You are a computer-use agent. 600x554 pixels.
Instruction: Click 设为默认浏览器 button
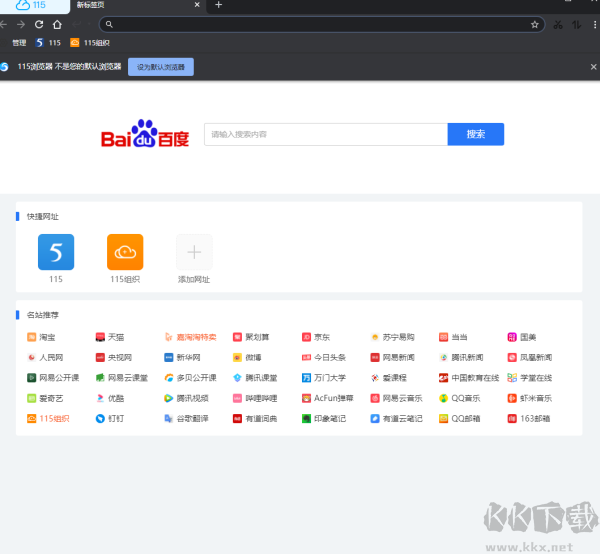pyautogui.click(x=161, y=67)
